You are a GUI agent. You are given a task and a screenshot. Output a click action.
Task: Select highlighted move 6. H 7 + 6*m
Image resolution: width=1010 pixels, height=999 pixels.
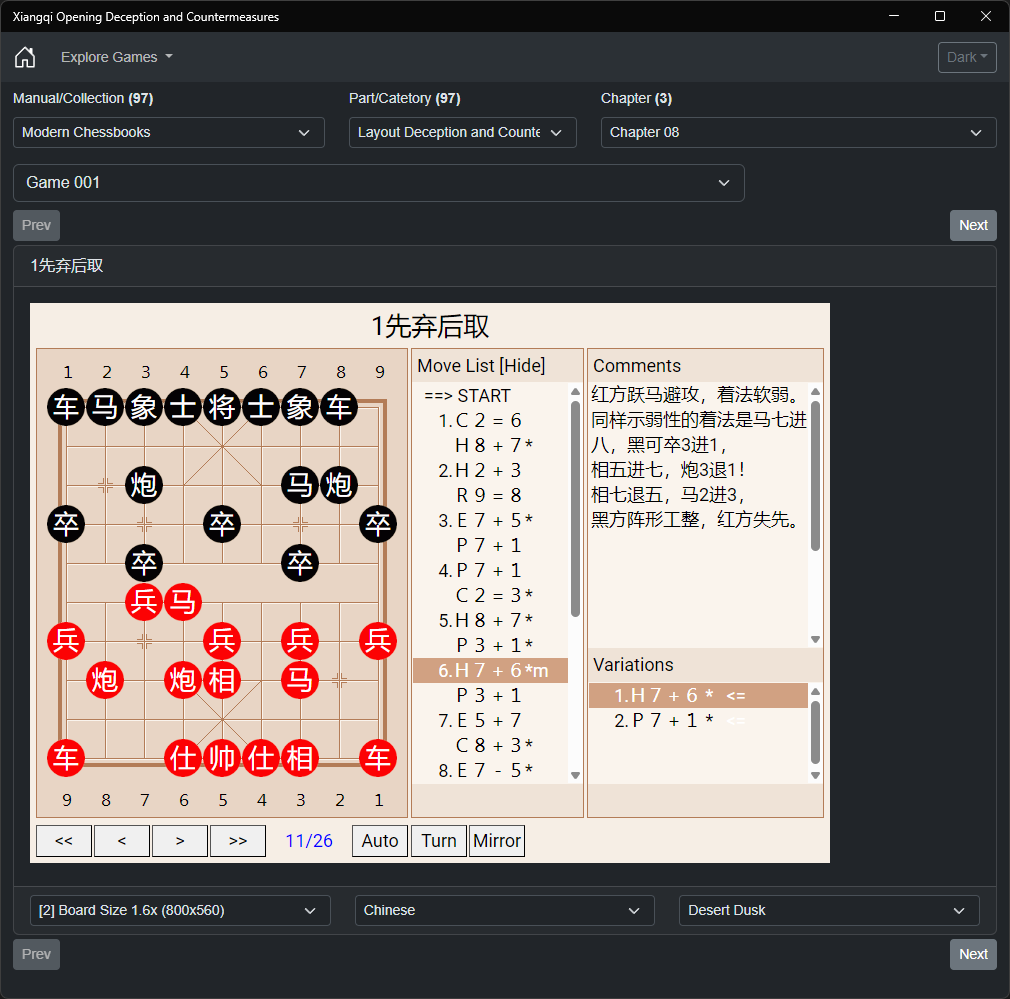click(490, 671)
